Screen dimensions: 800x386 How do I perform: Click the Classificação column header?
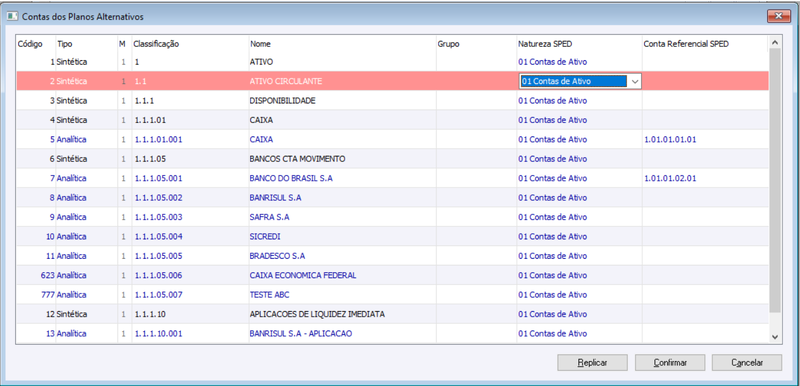[x=156, y=44]
